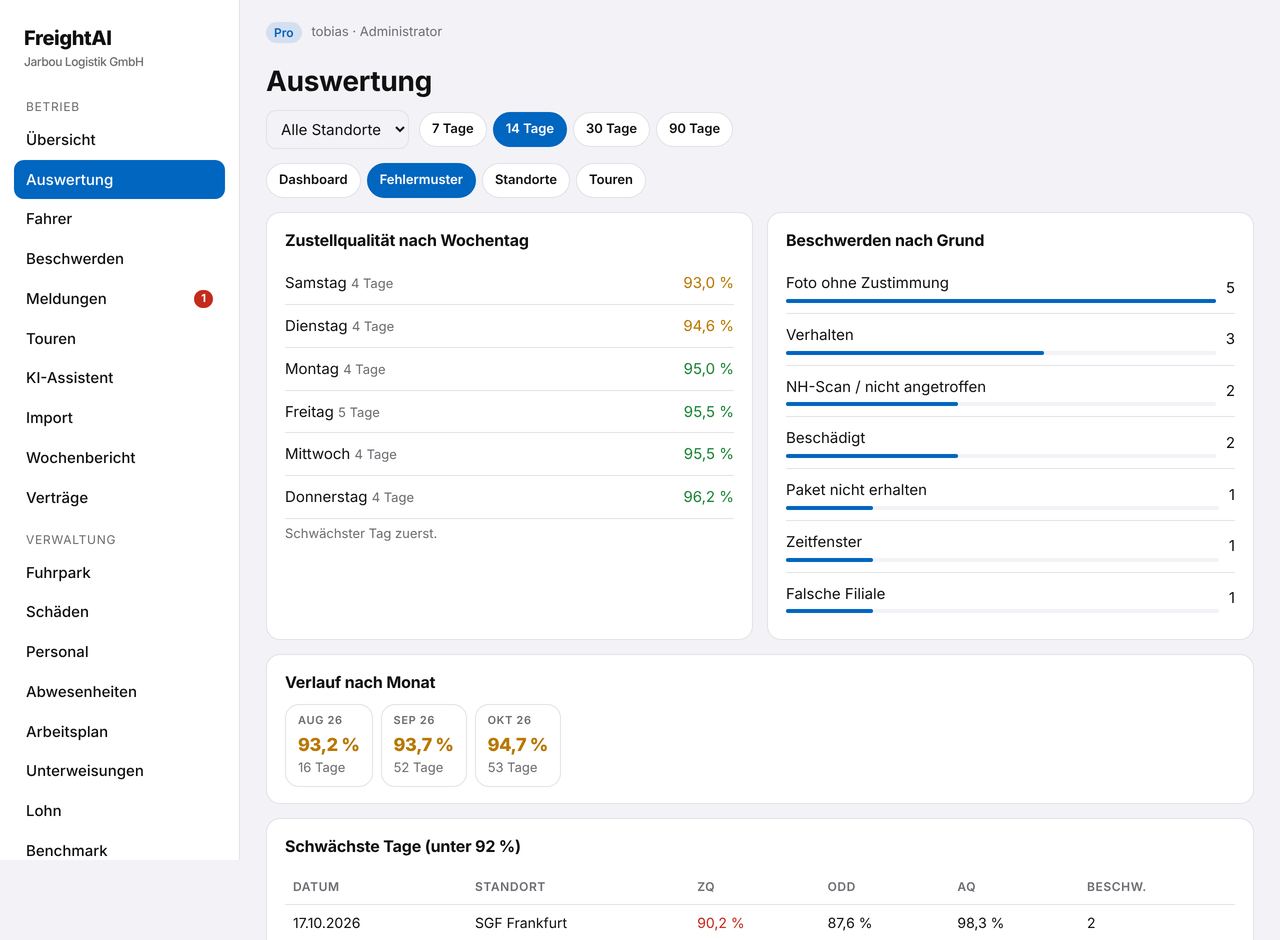Viewport: 1280px width, 940px height.
Task: Open the Alle Standorte location dropdown
Action: pos(337,129)
